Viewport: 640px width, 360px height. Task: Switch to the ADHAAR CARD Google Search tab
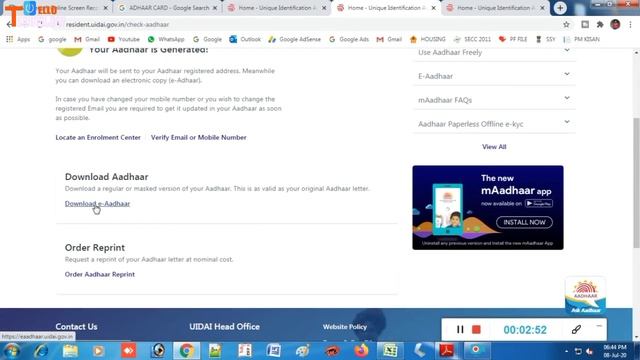[168, 8]
